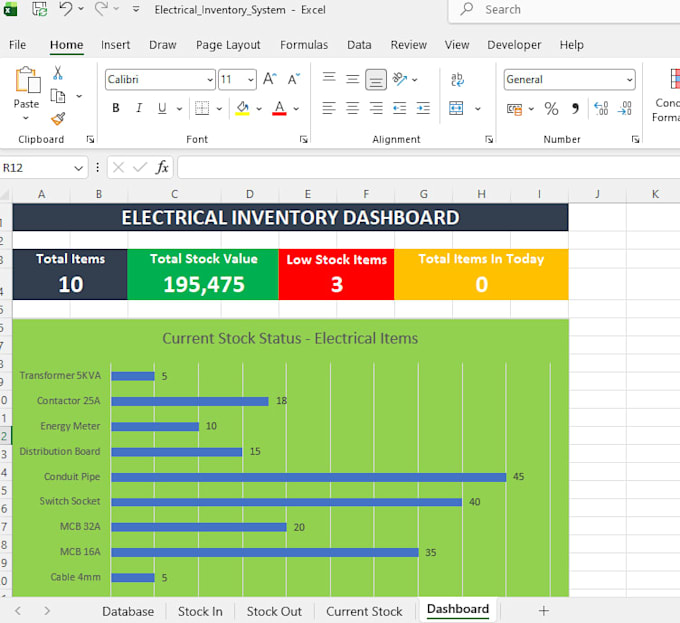
Task: Open the Data ribbon tab
Action: [359, 45]
